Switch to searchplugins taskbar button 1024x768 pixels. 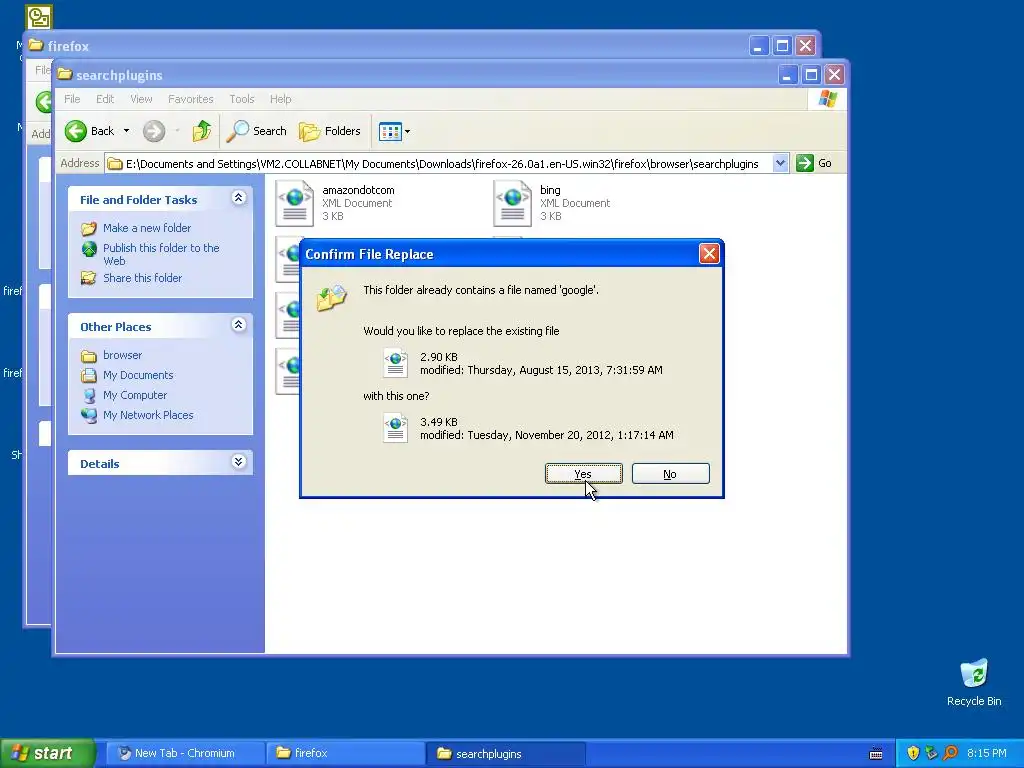click(x=505, y=753)
